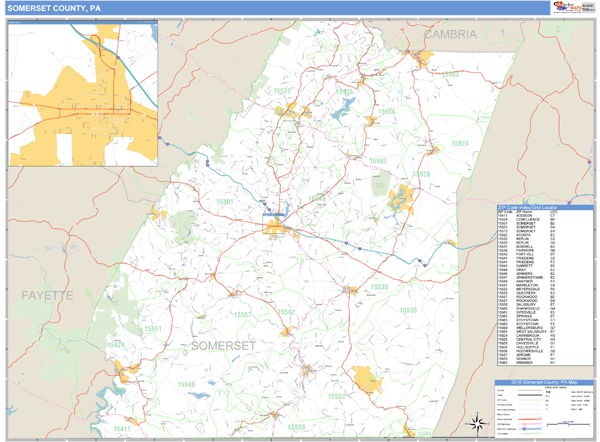Click ZIP code label 15542
This screenshot has width=600, height=442.
pyautogui.click(x=286, y=312)
